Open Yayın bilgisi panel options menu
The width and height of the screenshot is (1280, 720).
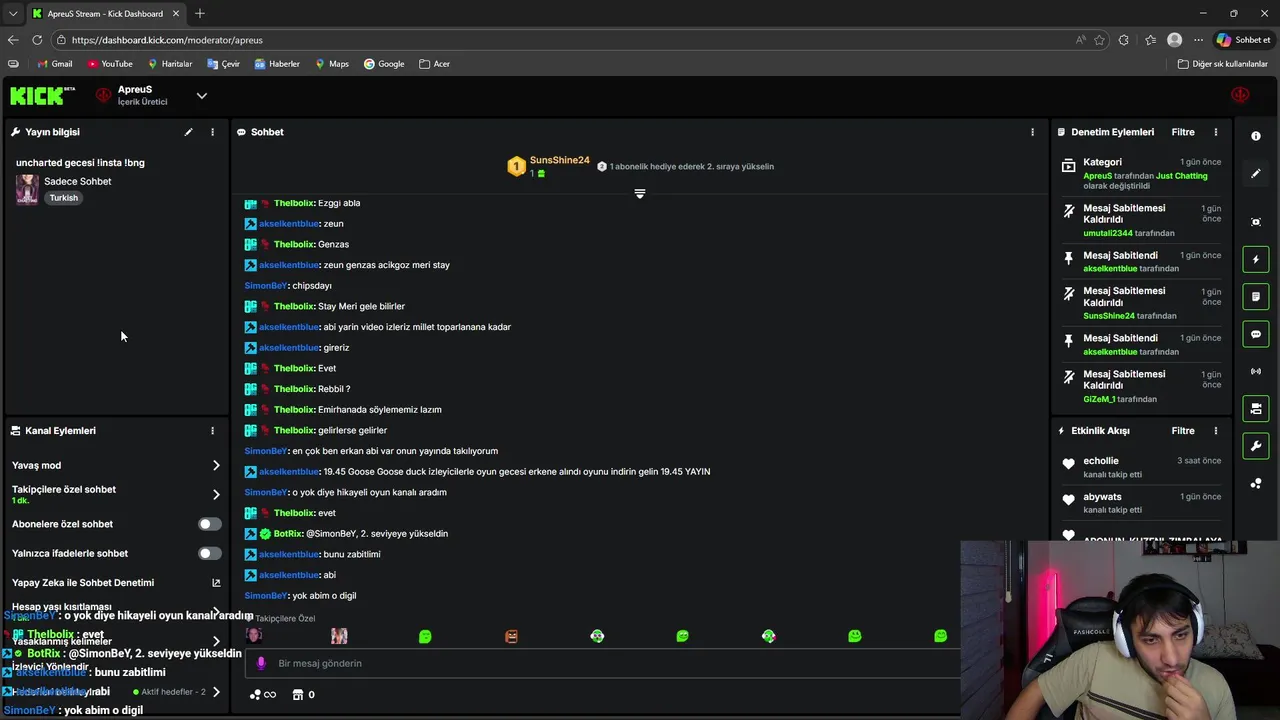(x=212, y=132)
